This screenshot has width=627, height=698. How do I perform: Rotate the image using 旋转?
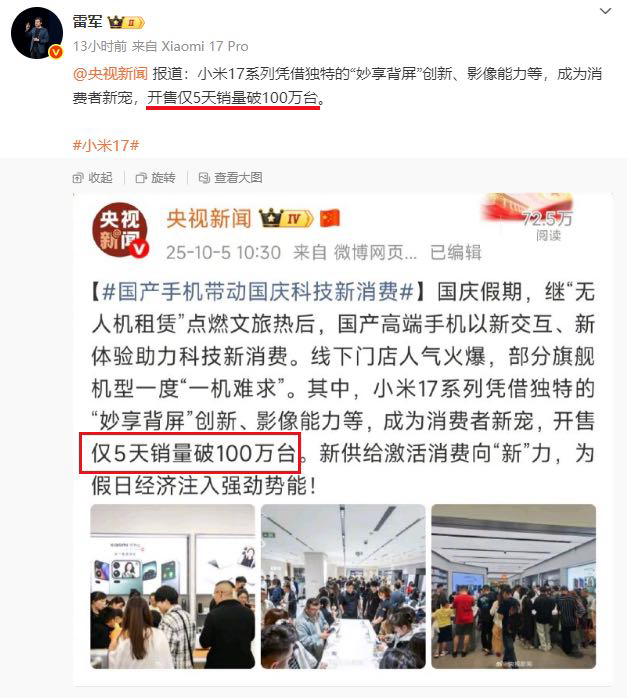[156, 178]
